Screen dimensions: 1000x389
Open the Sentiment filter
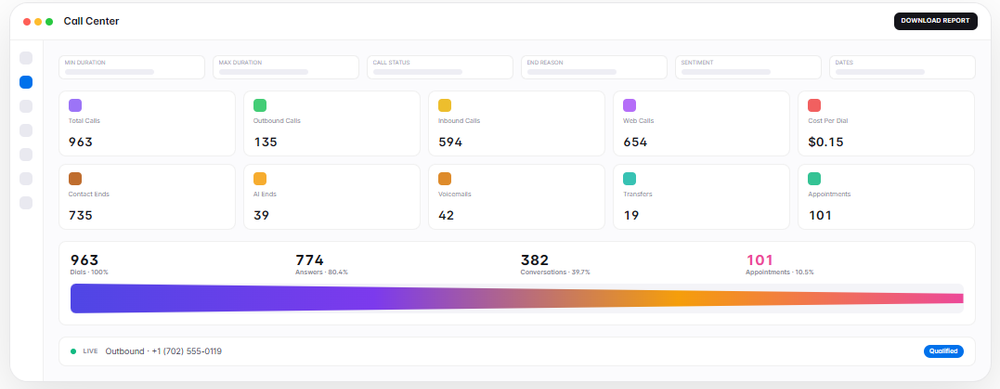click(x=748, y=67)
